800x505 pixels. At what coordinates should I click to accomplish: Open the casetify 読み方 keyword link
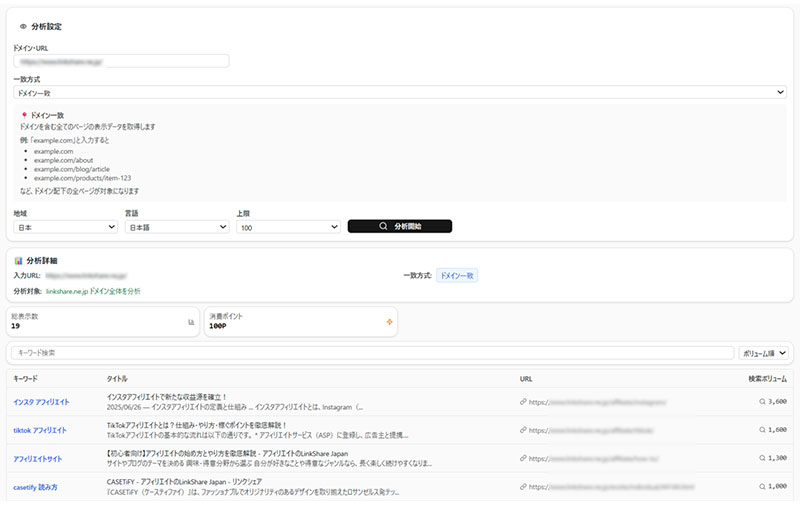(35, 486)
